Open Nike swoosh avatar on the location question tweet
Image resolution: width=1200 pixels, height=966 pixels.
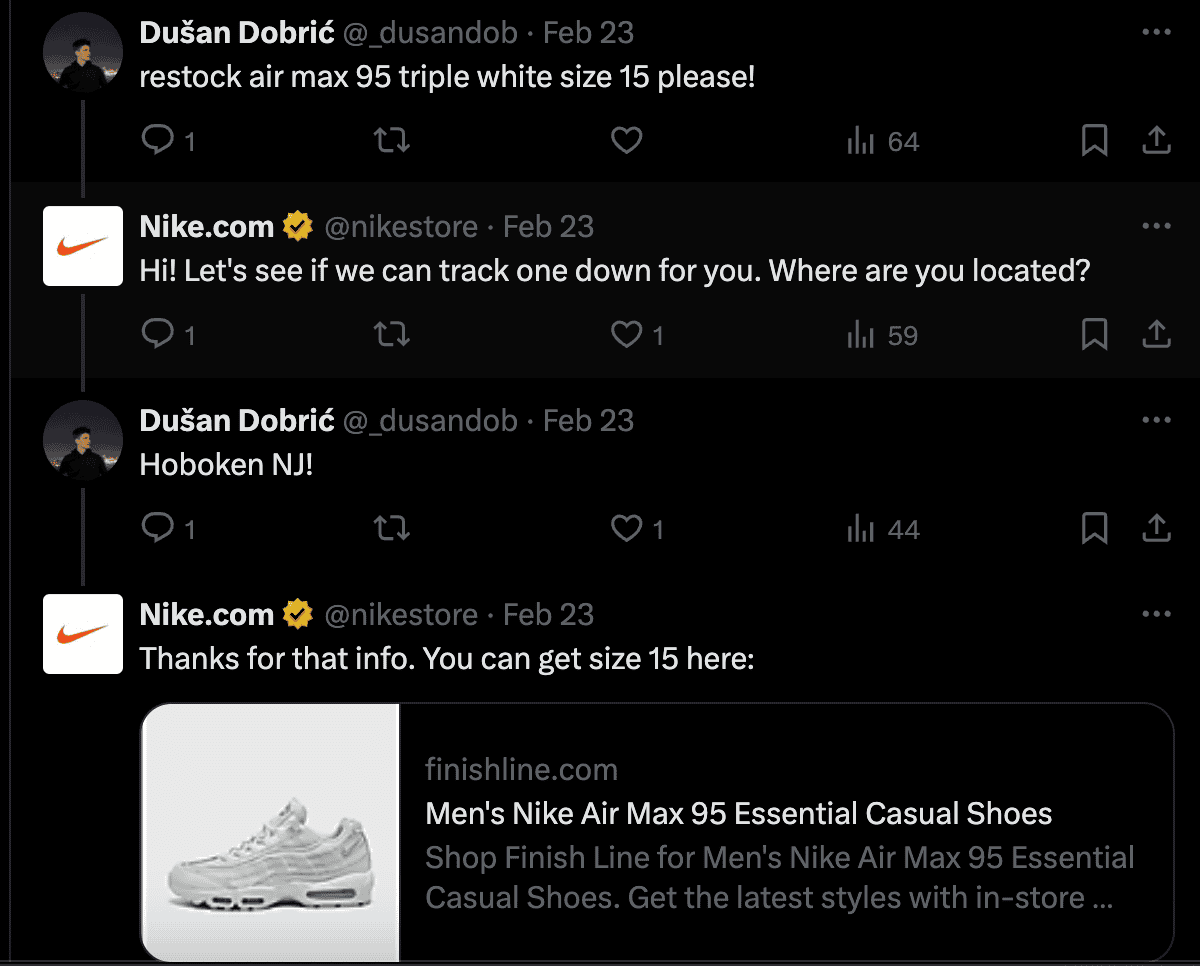click(x=83, y=246)
